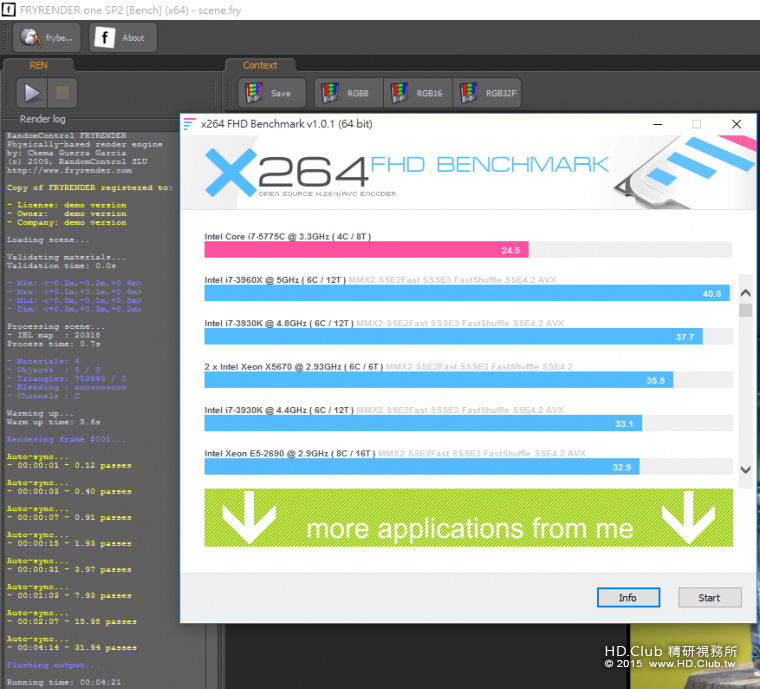Viewport: 760px width, 689px height.
Task: Minimize the x264 FHD Benchmark window
Action: (657, 124)
